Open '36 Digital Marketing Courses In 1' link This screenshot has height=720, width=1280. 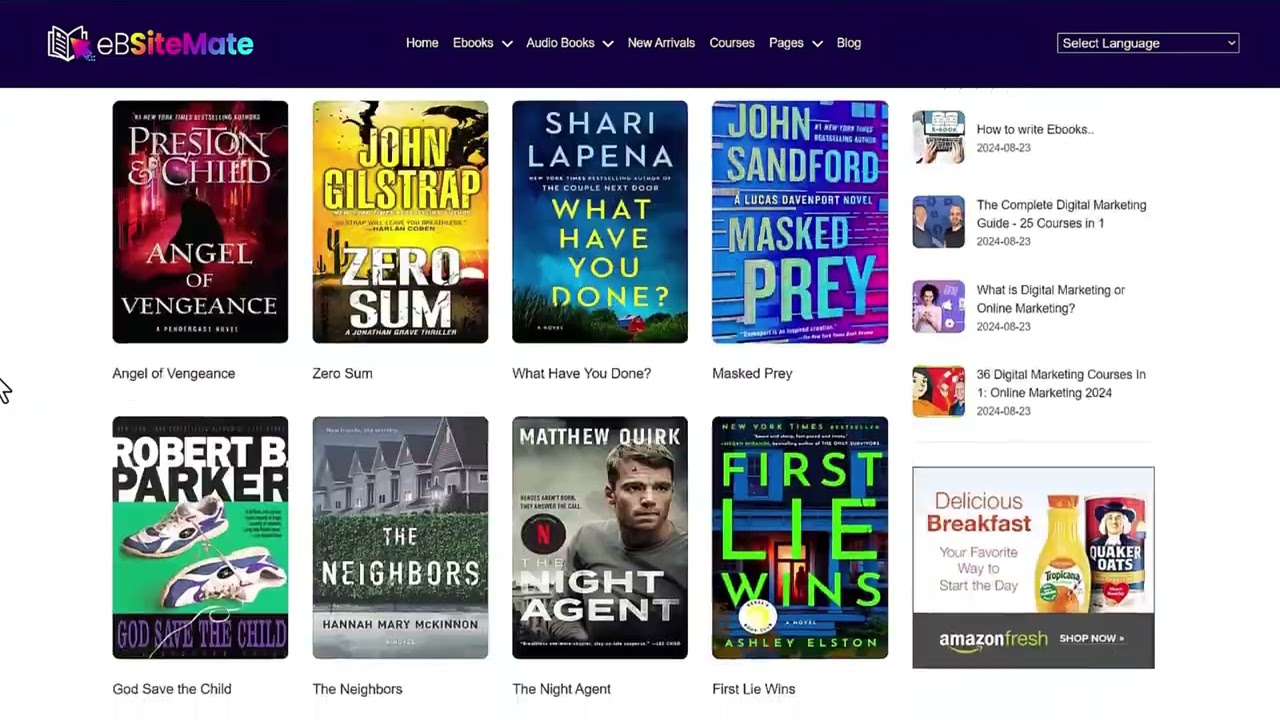coord(1061,383)
